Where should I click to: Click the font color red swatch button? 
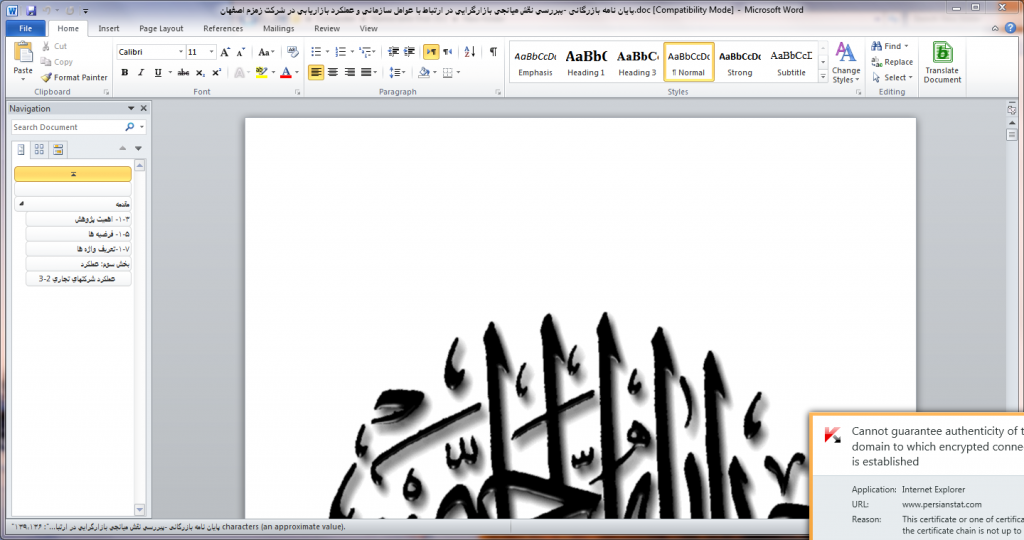(x=285, y=72)
